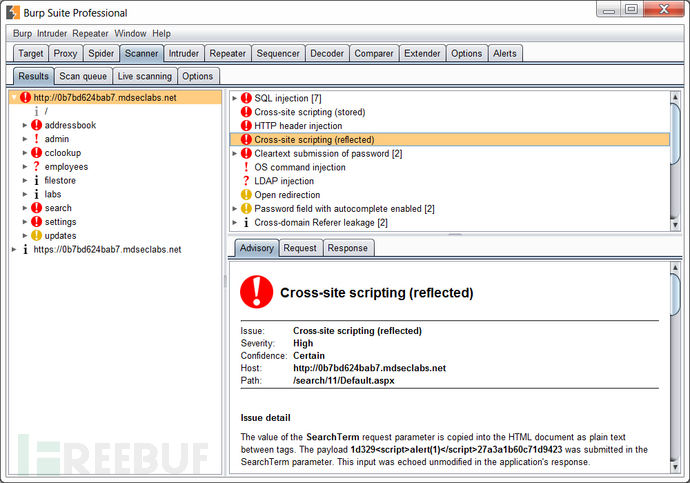Expand the Password field with autocomplete group

point(235,209)
